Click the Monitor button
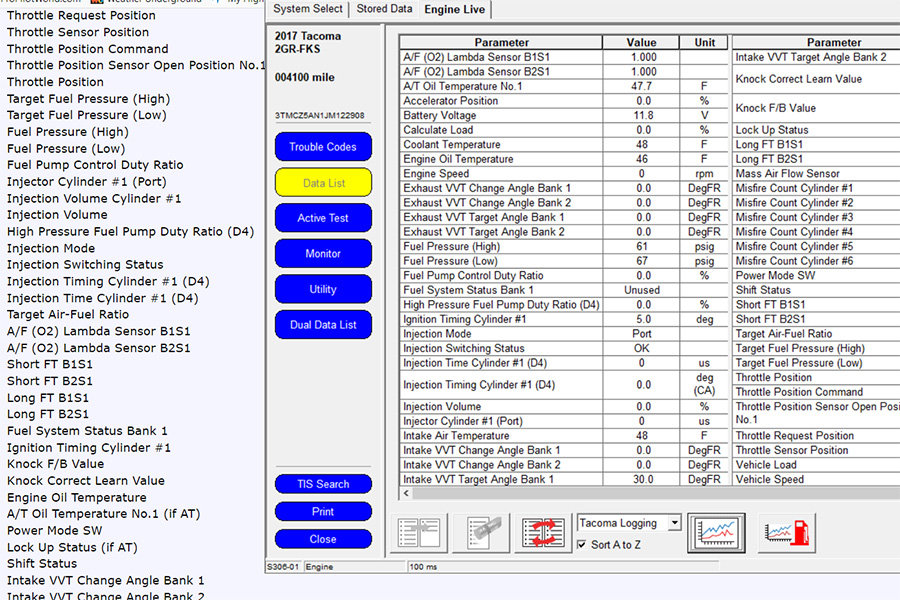Viewport: 900px width, 600px height. point(323,253)
